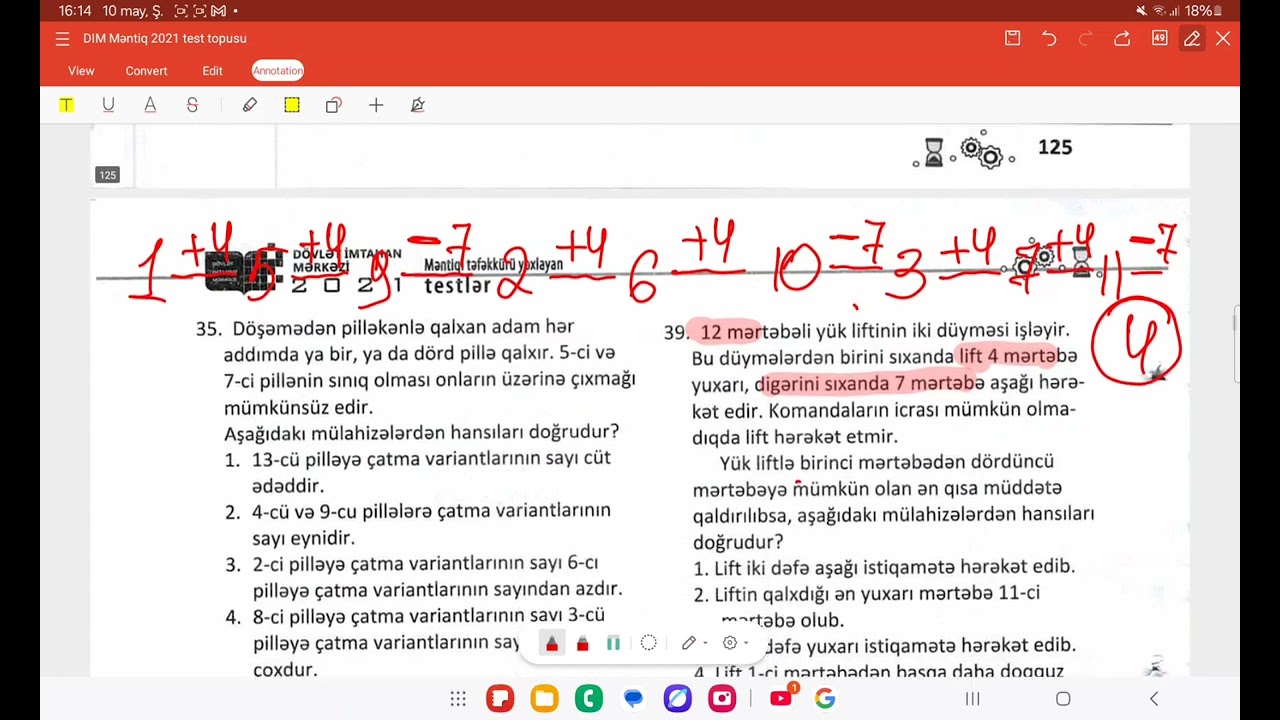1280x720 pixels.
Task: Select the text color A tool
Action: click(x=150, y=105)
